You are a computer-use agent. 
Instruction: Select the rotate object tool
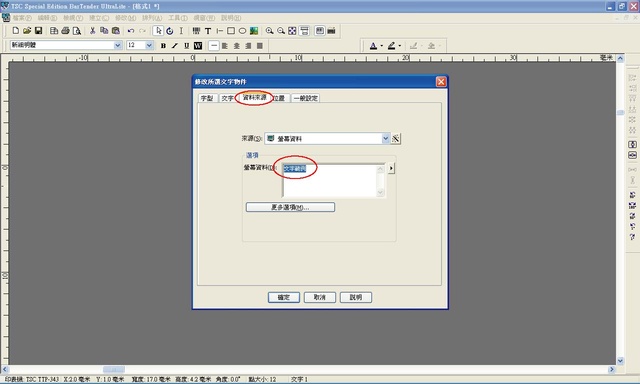click(x=169, y=31)
